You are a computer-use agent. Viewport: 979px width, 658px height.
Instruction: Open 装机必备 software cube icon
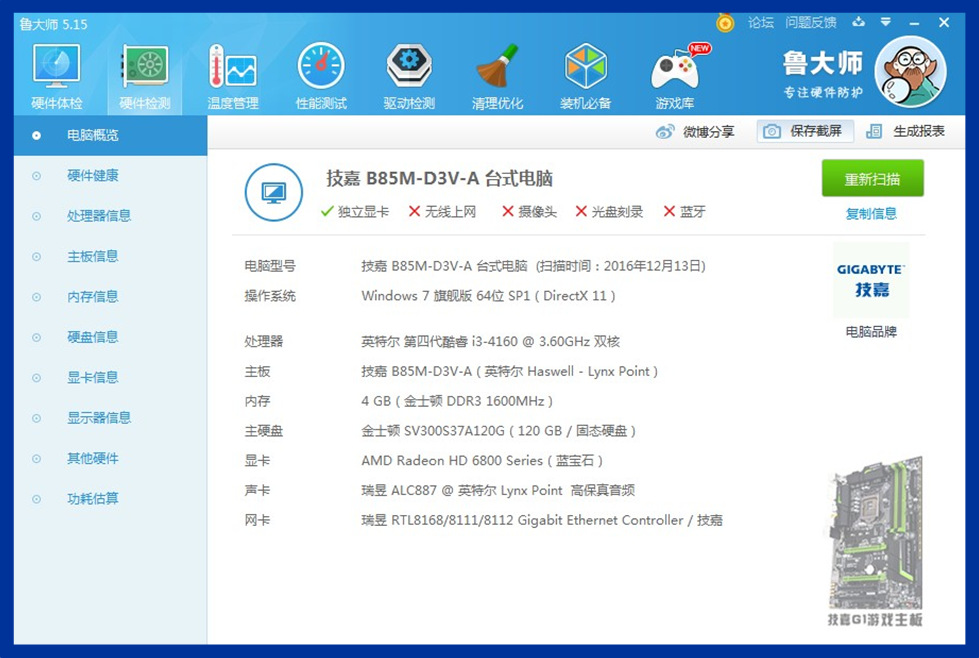tap(586, 66)
